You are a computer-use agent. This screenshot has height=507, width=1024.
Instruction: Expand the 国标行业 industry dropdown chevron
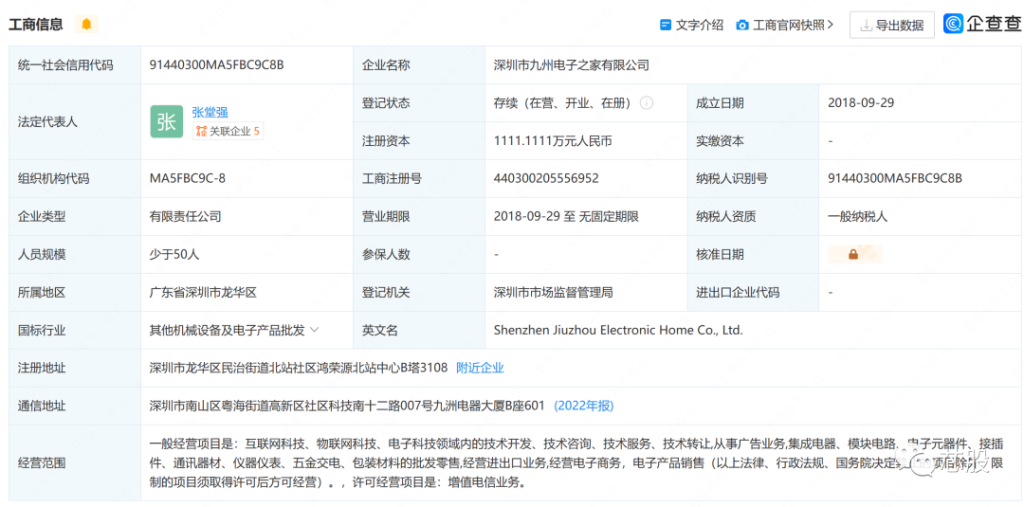(x=314, y=330)
